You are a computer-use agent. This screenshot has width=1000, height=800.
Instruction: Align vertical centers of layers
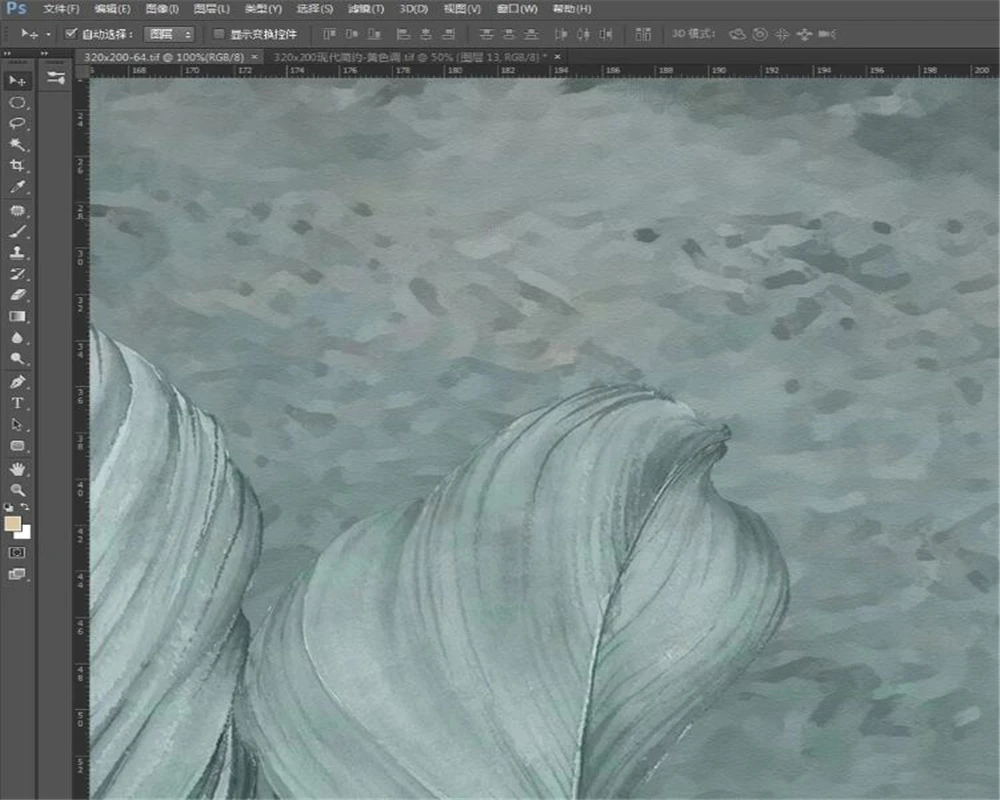[351, 34]
